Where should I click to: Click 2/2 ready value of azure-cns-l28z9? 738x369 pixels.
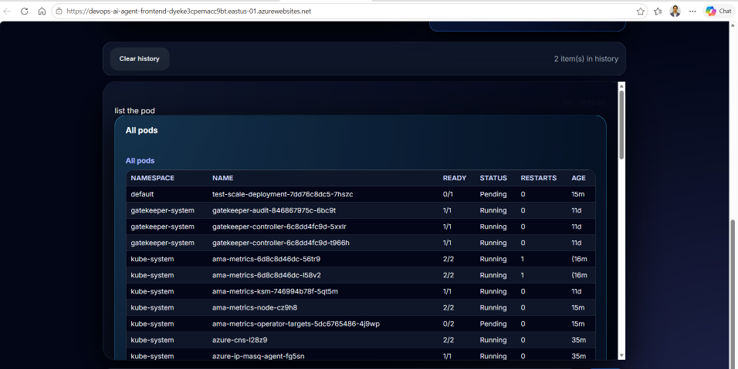pyautogui.click(x=449, y=340)
